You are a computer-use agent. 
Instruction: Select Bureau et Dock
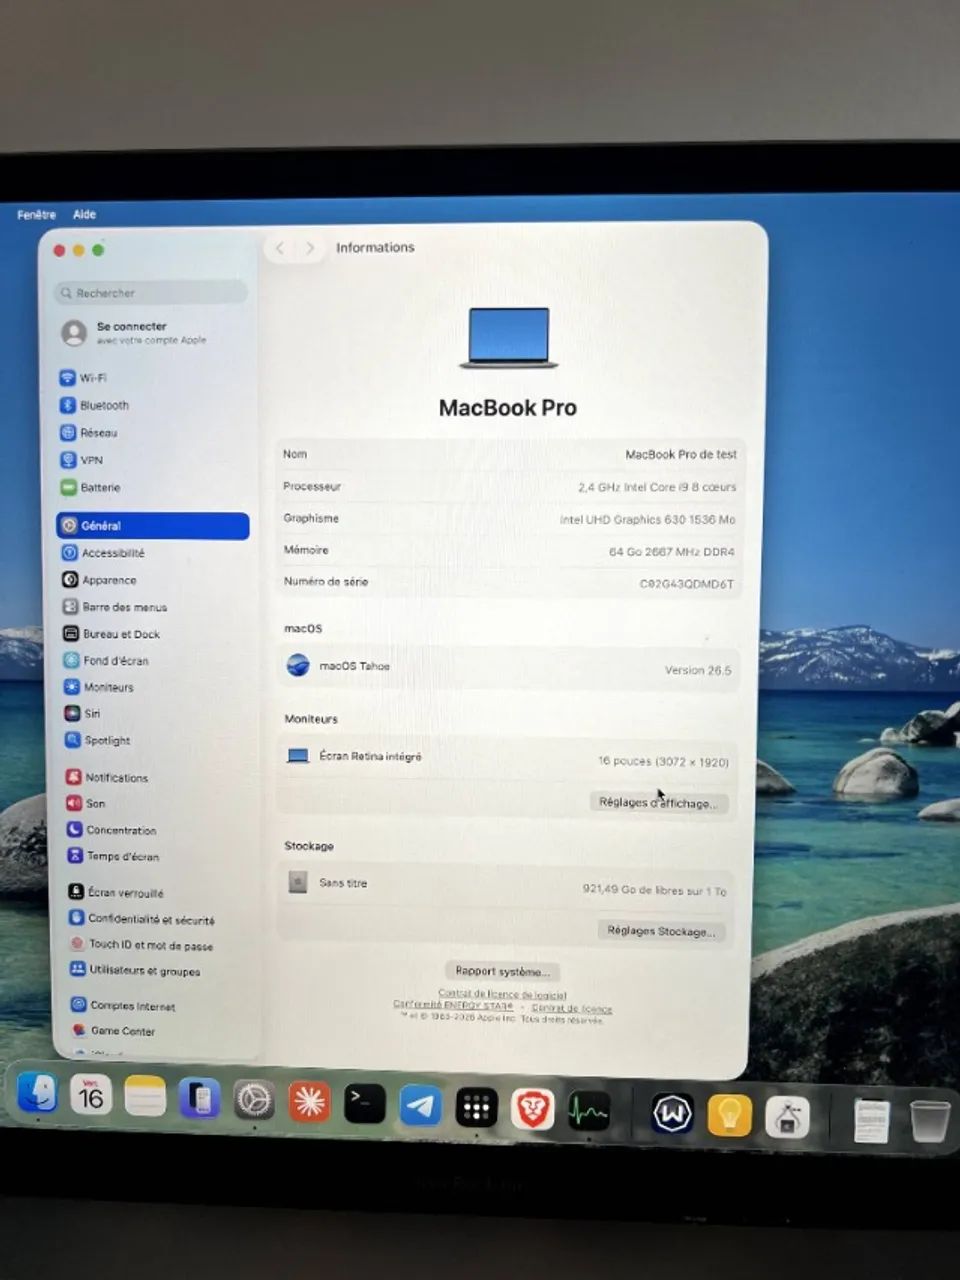(x=111, y=634)
